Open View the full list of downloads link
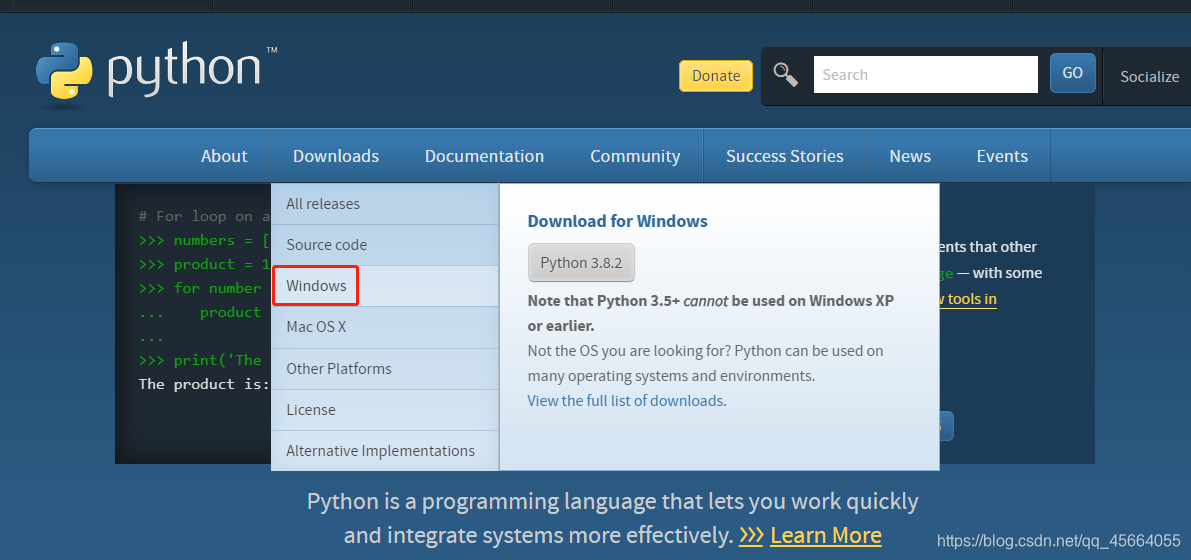 point(625,400)
